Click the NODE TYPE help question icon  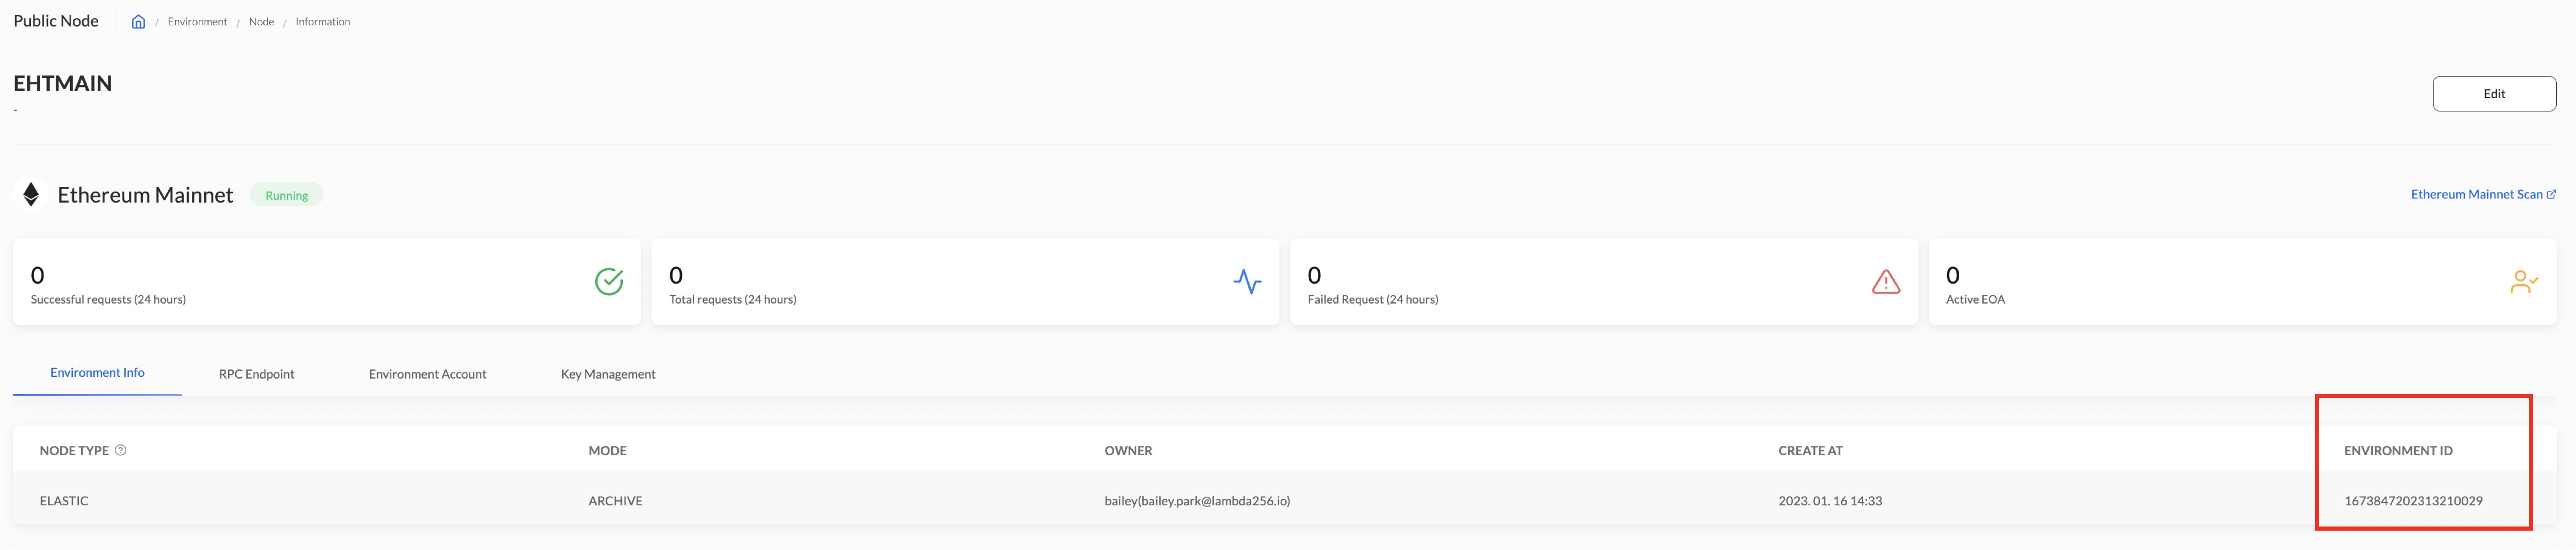[x=121, y=450]
